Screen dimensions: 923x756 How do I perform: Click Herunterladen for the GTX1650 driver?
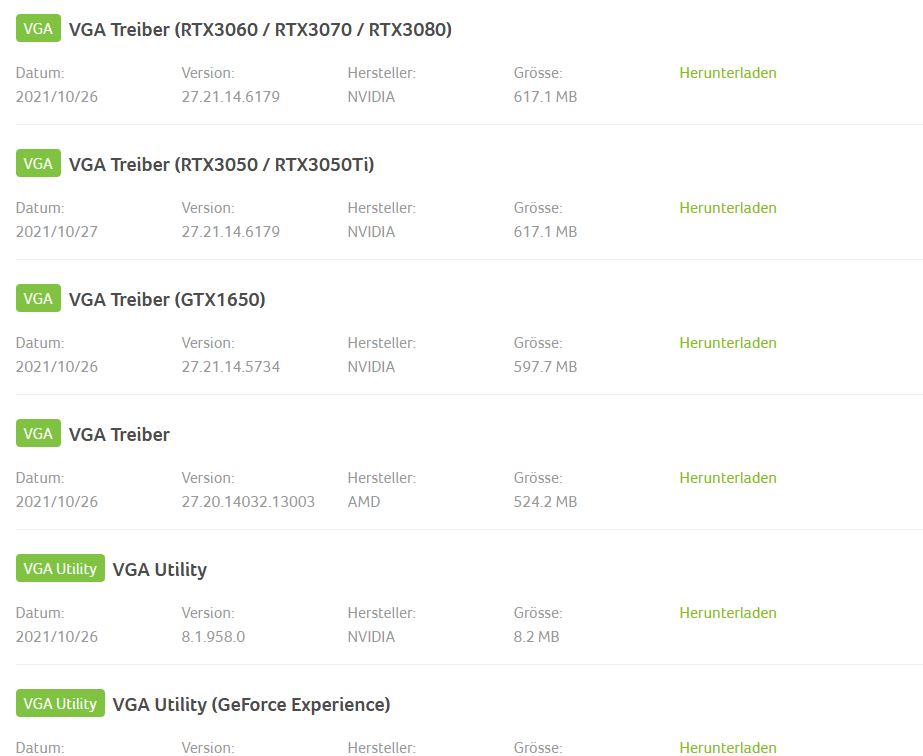[x=727, y=343]
